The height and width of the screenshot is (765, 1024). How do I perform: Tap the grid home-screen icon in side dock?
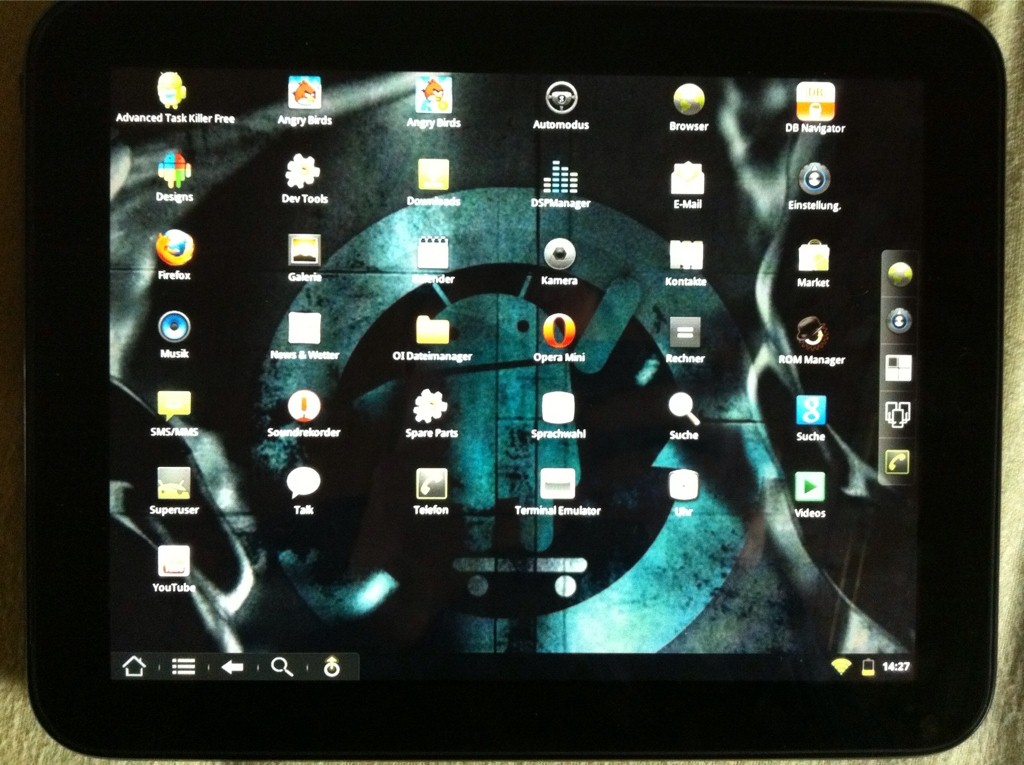tap(899, 368)
